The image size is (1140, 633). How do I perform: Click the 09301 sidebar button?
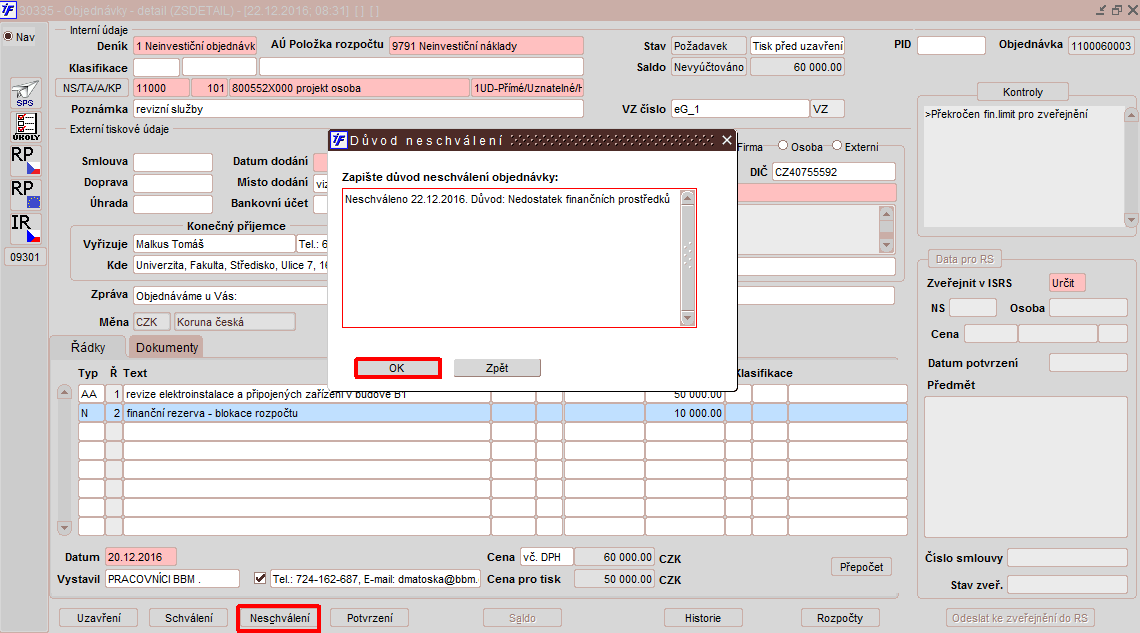tap(25, 257)
